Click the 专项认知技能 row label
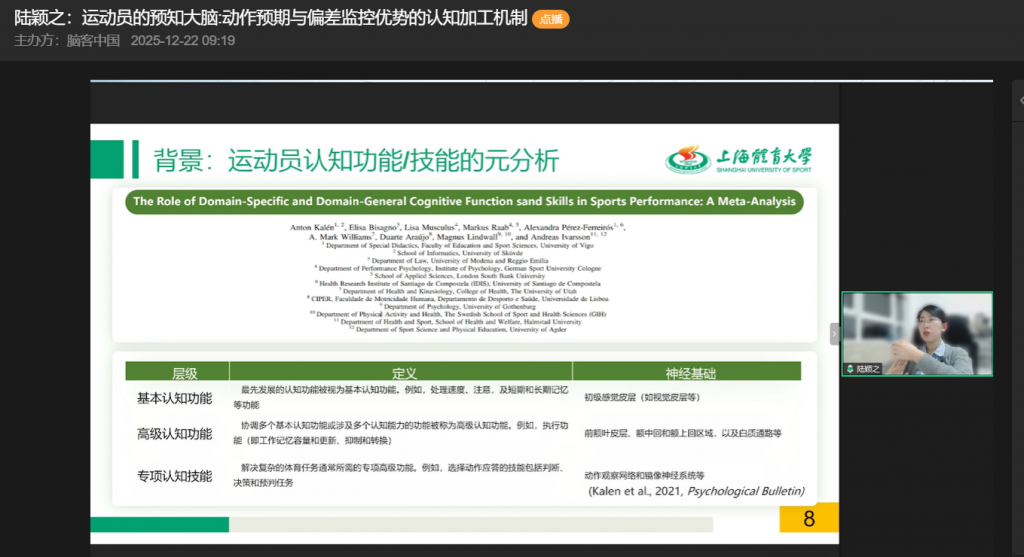The height and width of the screenshot is (557, 1024). (x=174, y=476)
